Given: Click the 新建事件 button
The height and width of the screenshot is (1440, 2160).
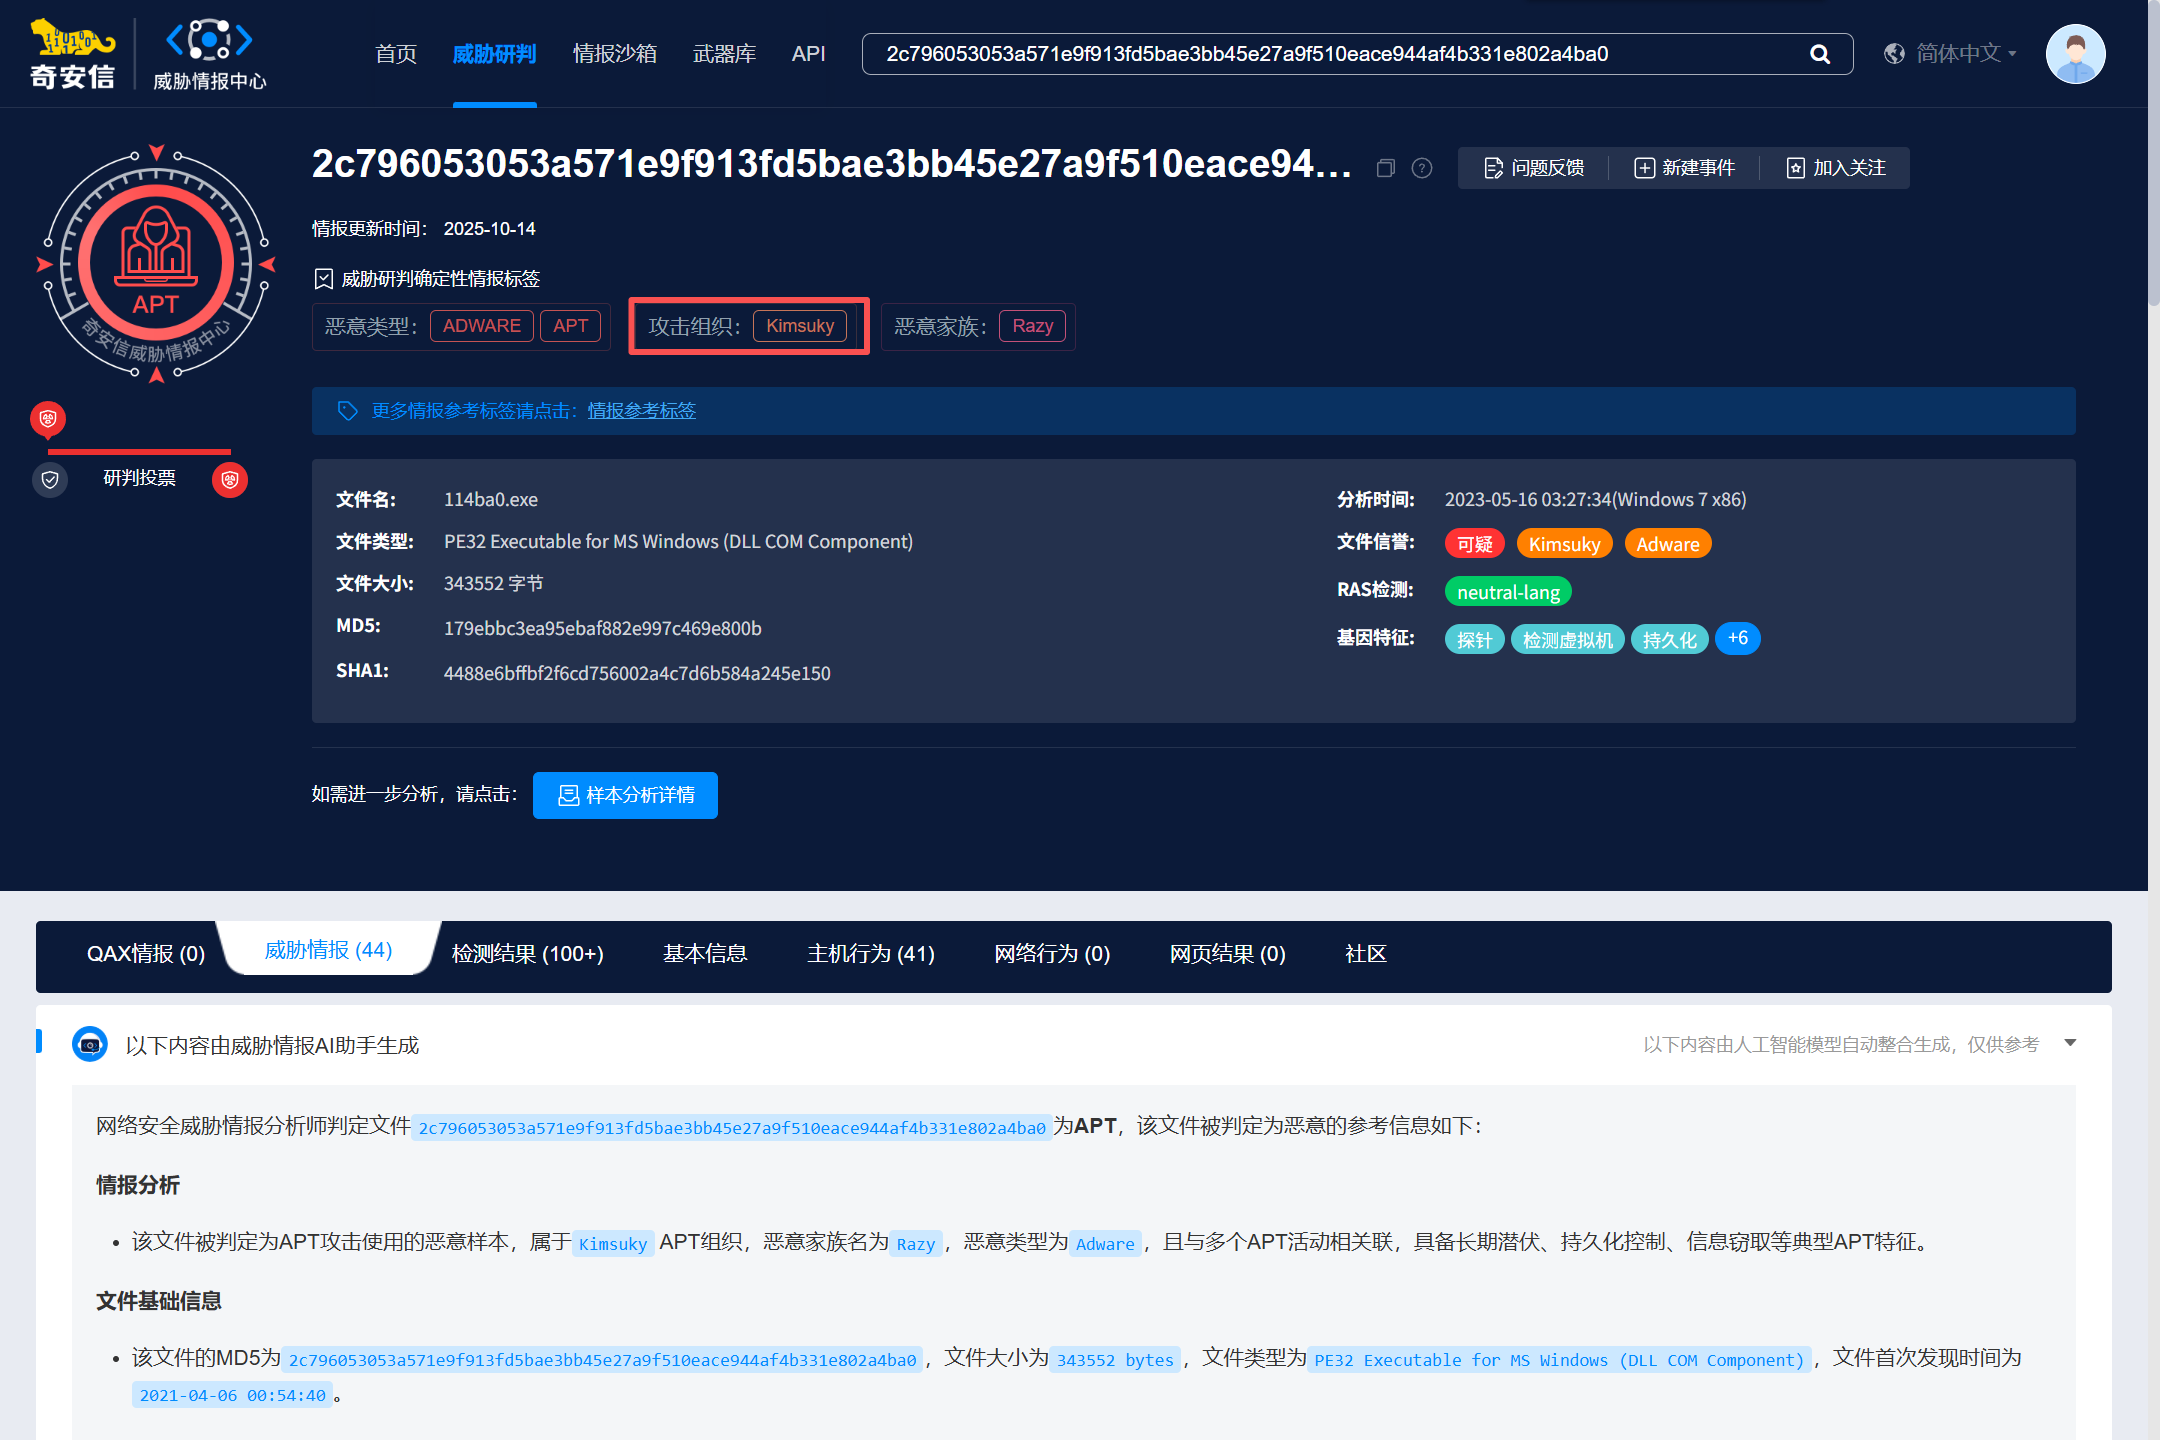Looking at the screenshot, I should pyautogui.click(x=1685, y=168).
